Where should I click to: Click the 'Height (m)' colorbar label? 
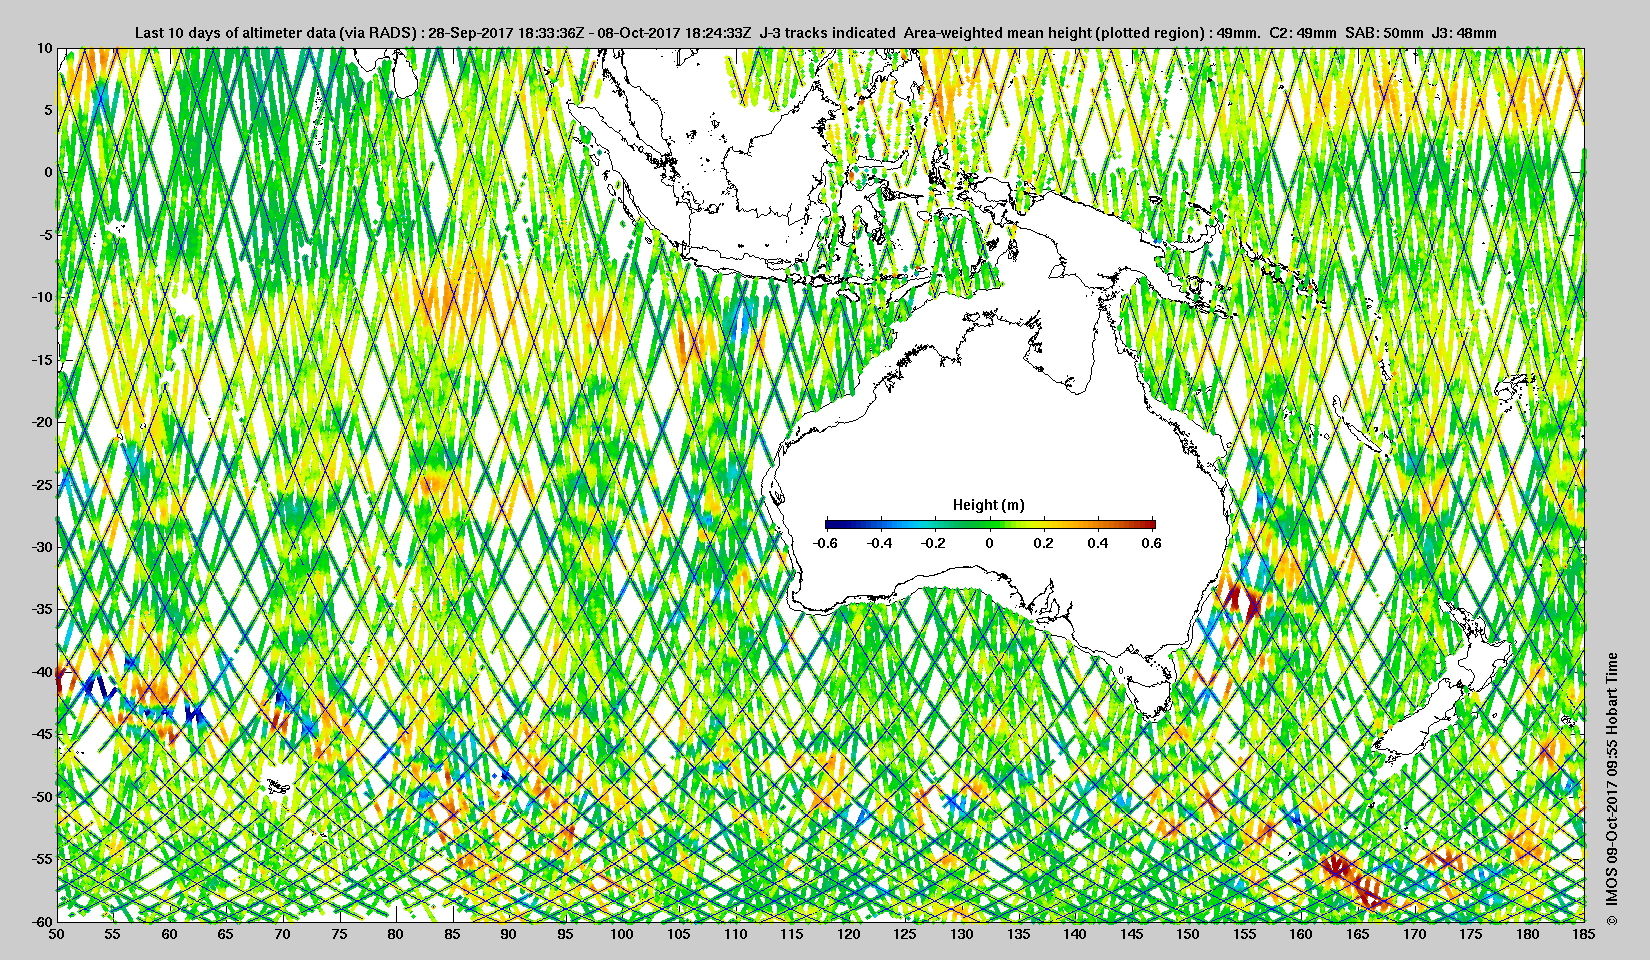(988, 505)
